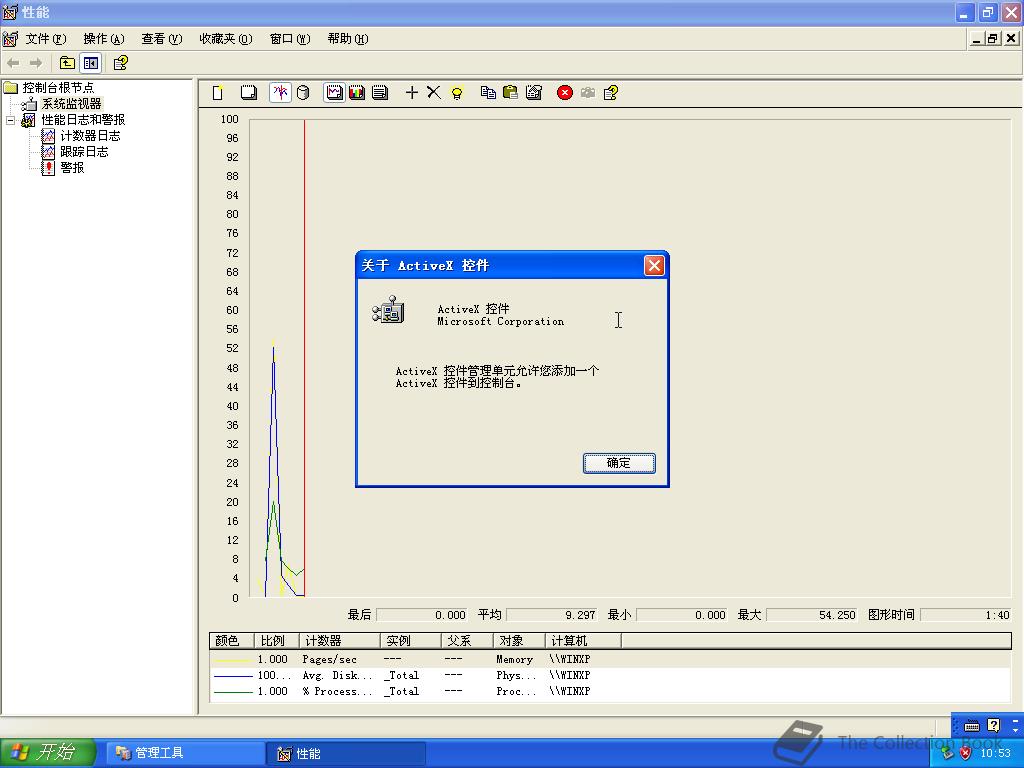
Task: Close the 关于 ActiveX 控件 dialog
Action: pos(654,265)
